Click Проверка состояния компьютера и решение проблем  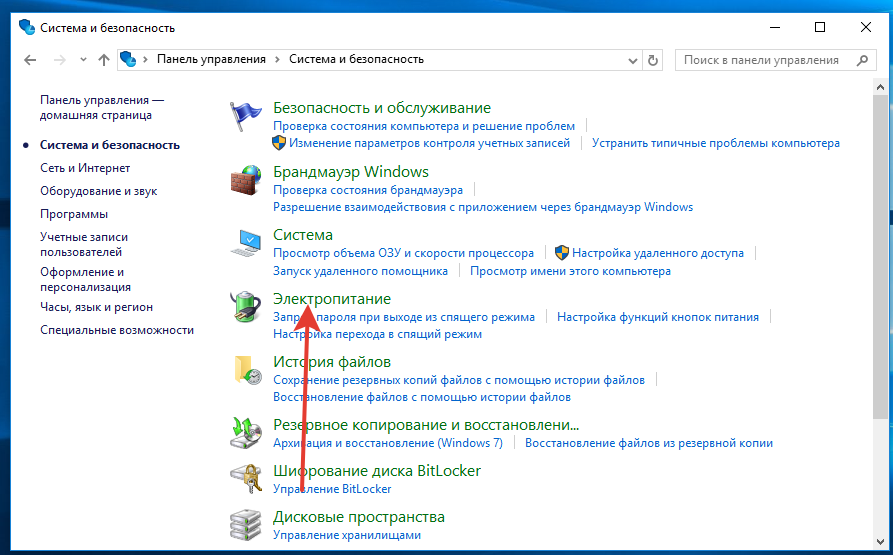(424, 126)
